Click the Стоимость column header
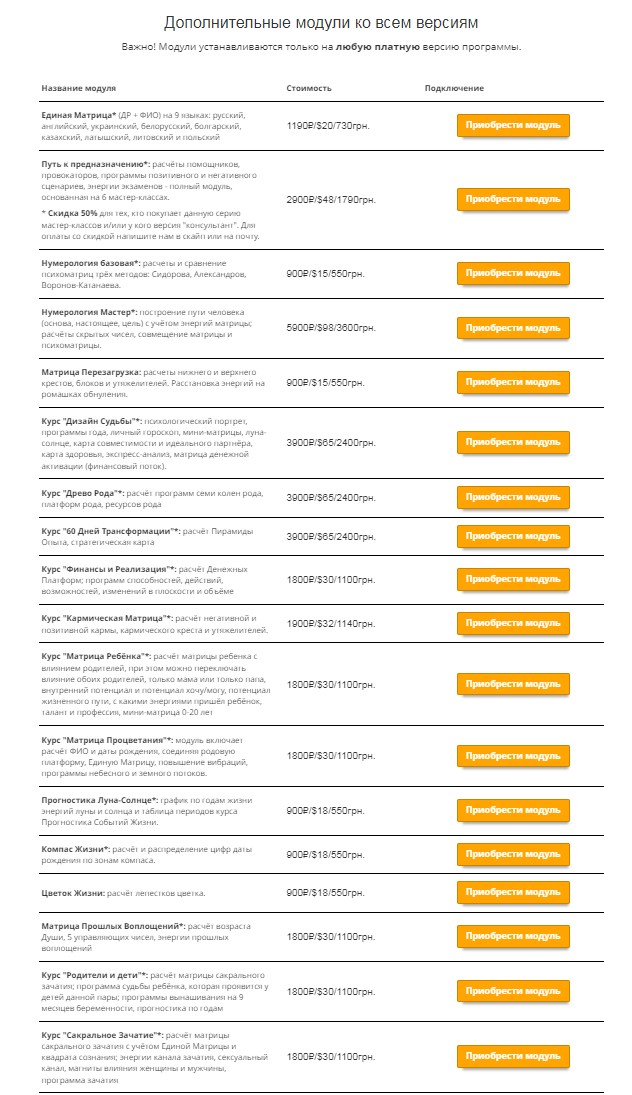This screenshot has width=632, height=1095. tap(308, 88)
